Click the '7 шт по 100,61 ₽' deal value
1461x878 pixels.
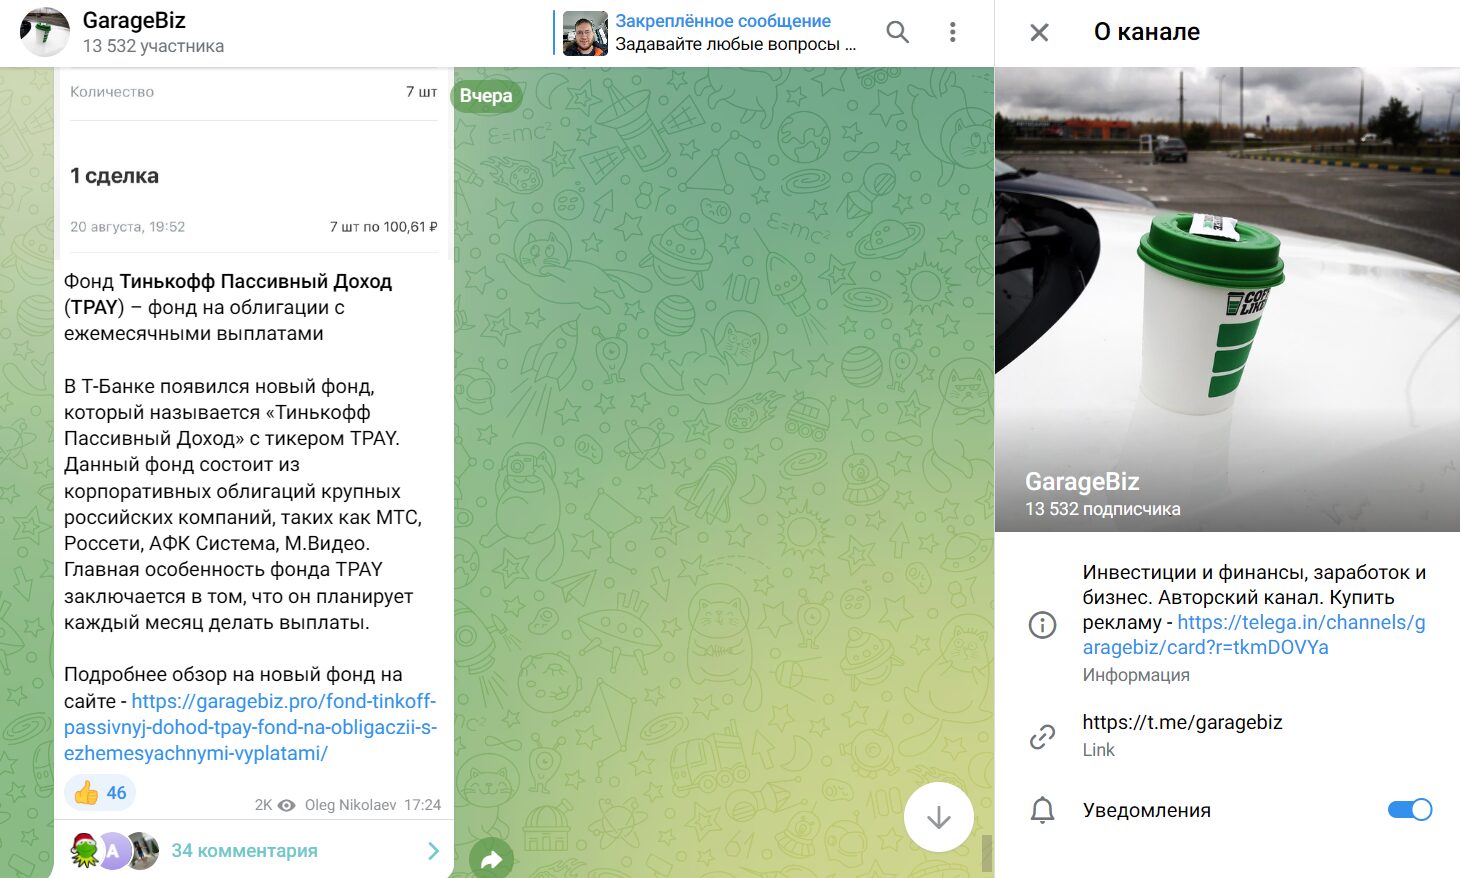point(383,227)
